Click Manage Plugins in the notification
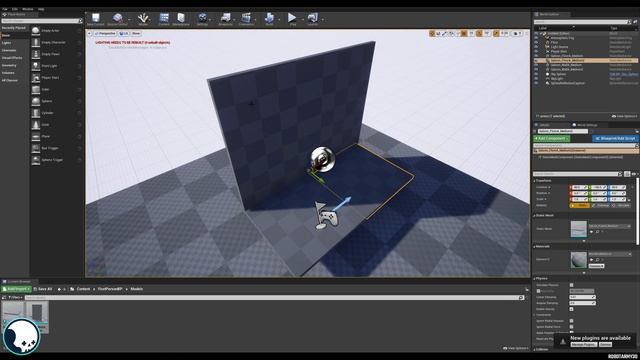The width and height of the screenshot is (640, 360). click(x=583, y=344)
